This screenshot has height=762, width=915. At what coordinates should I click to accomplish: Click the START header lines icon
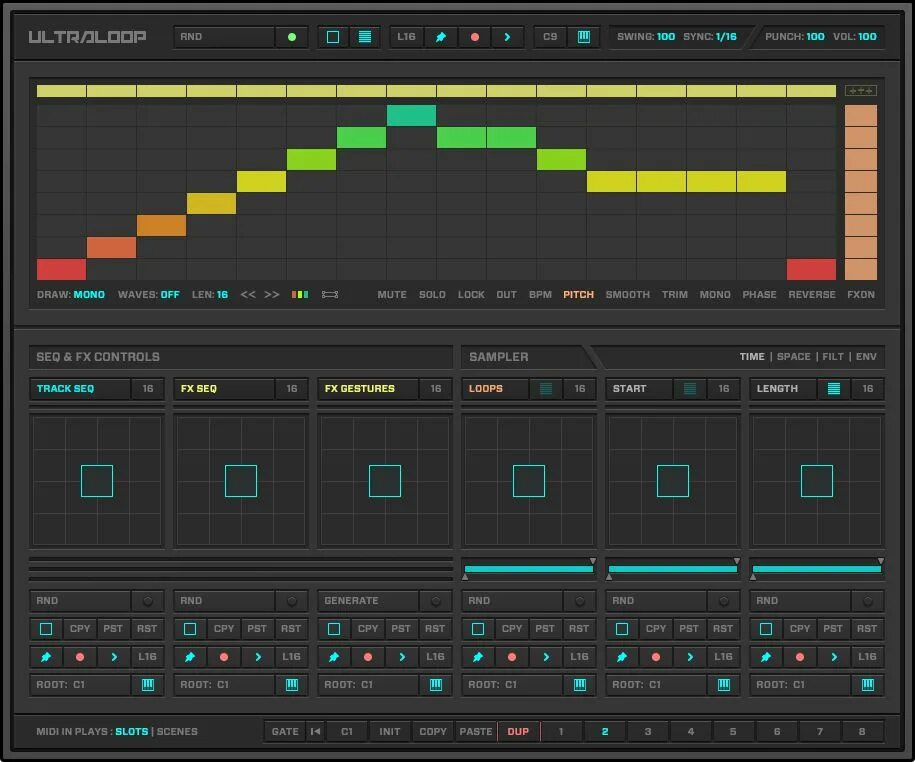click(690, 389)
